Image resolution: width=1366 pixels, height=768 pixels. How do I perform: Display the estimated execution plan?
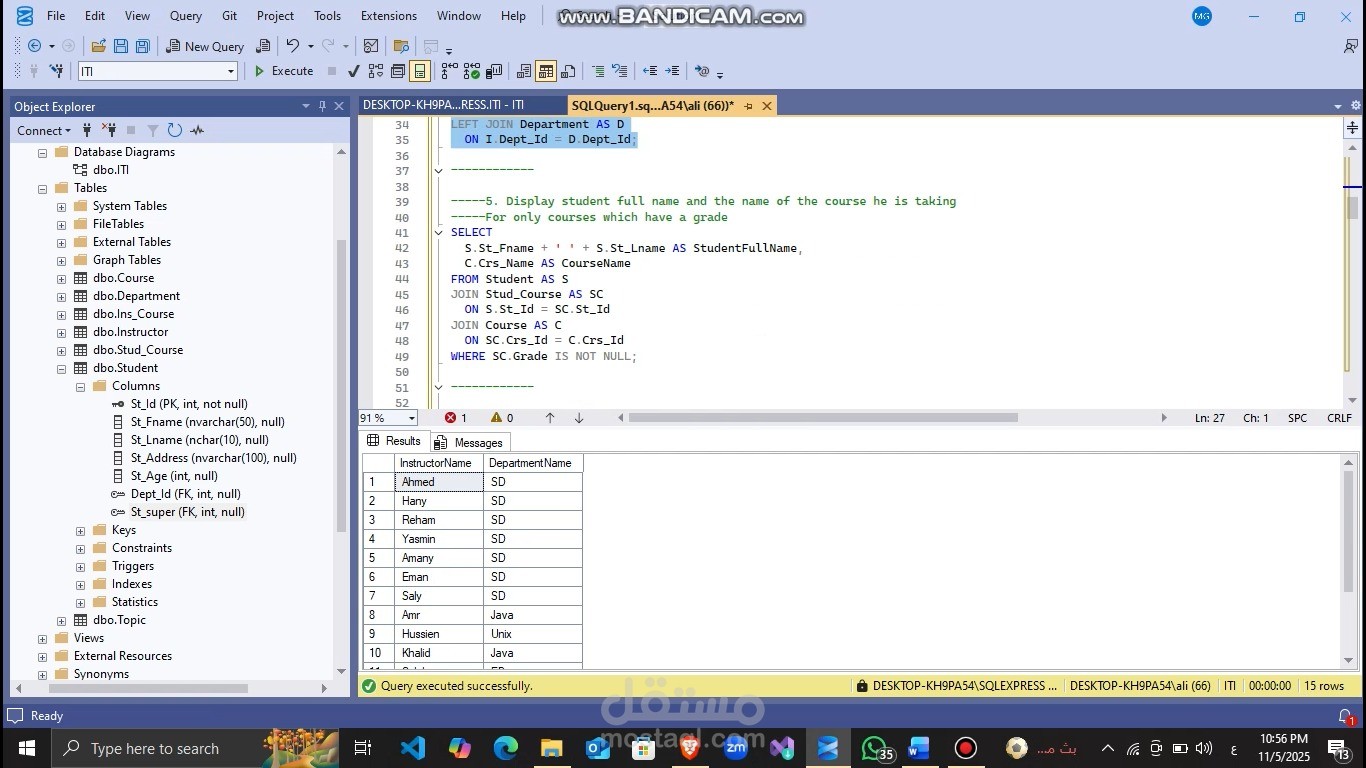click(376, 70)
